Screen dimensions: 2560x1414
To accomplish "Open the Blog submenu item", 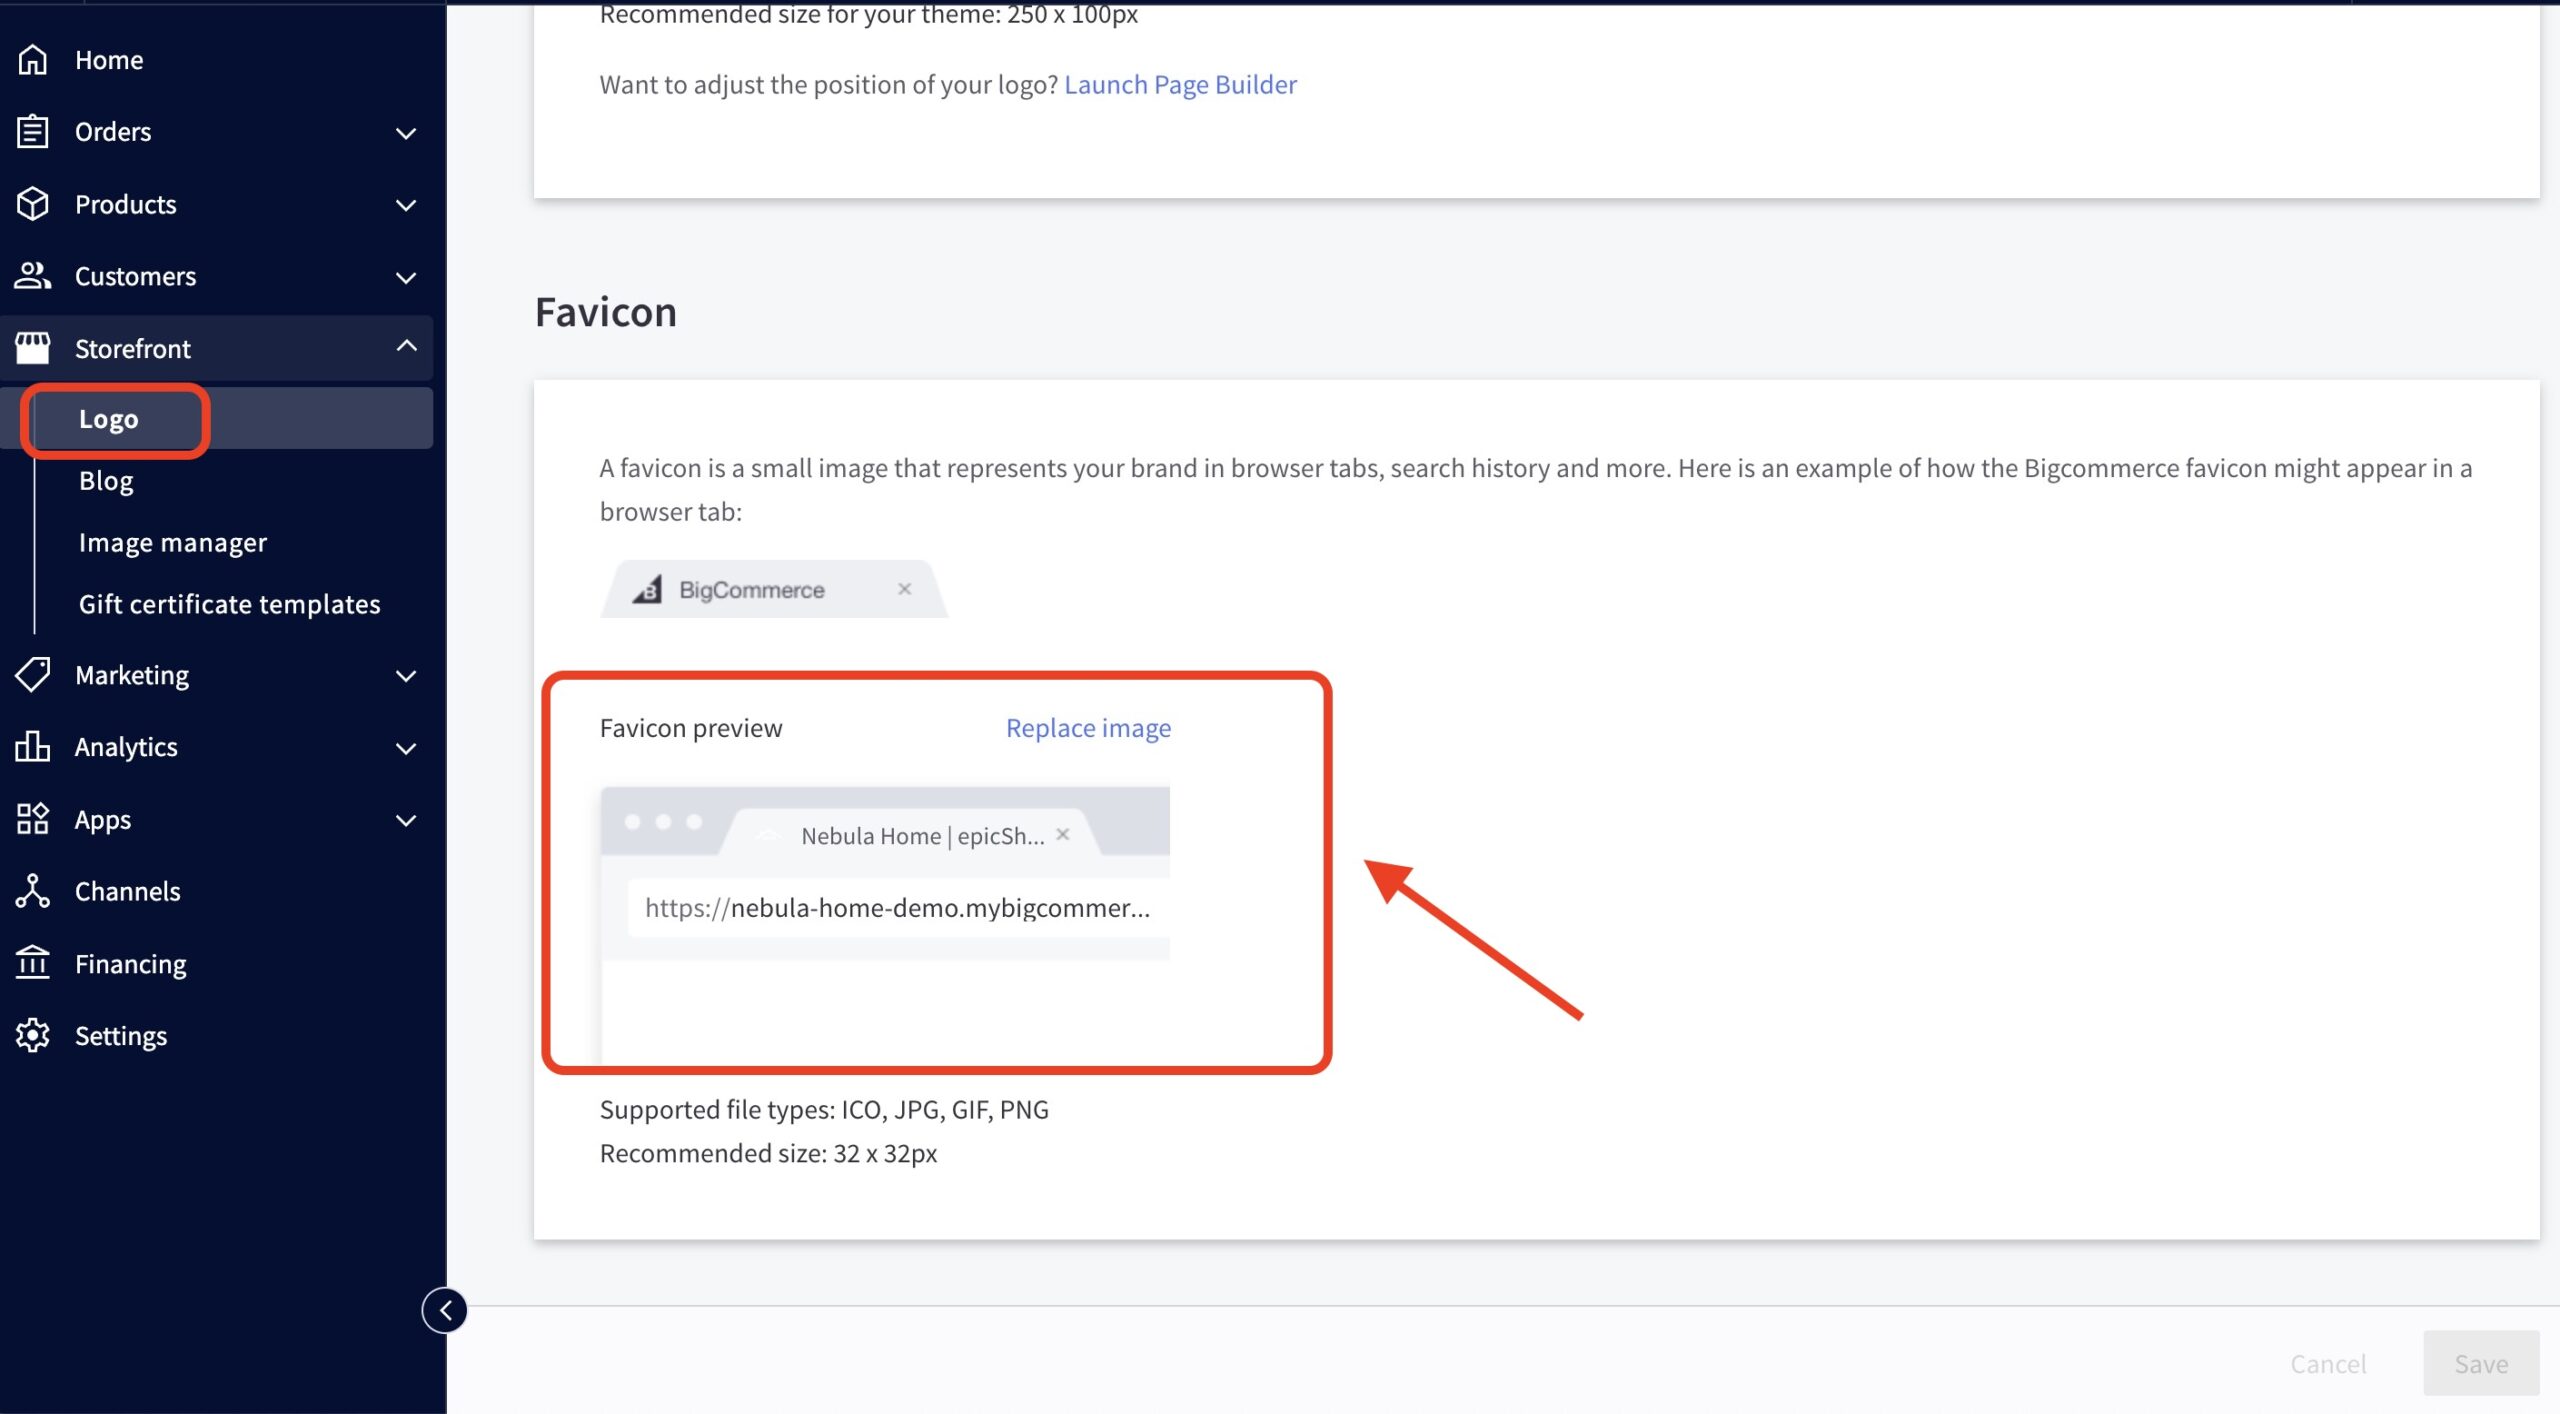I will [106, 481].
